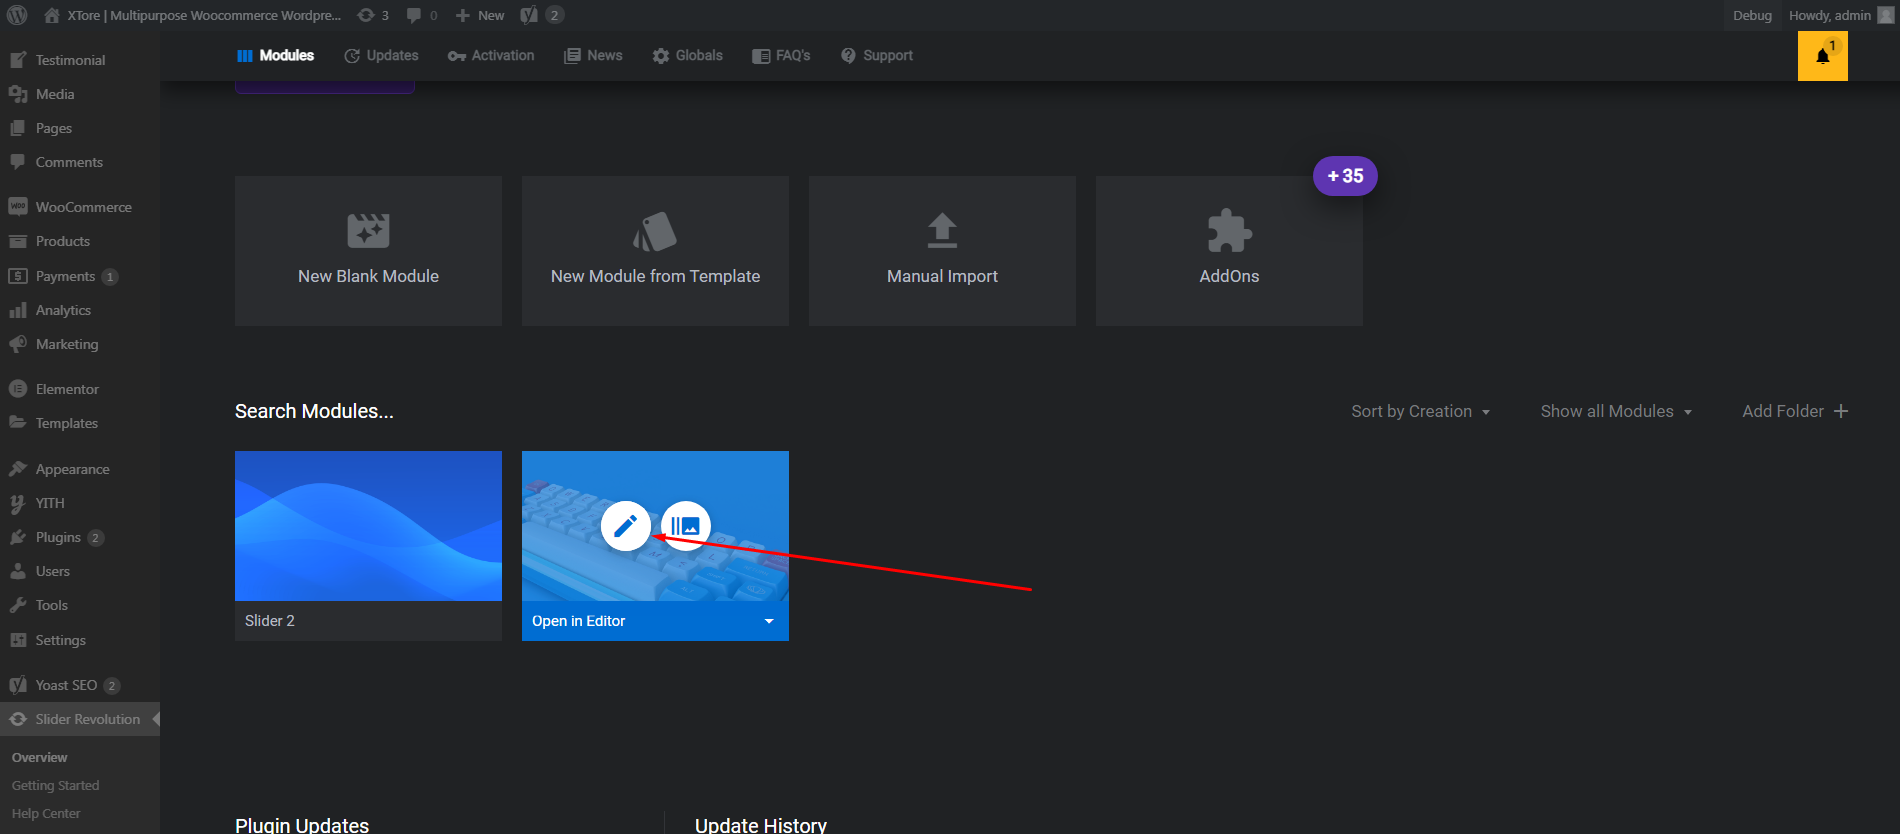The image size is (1900, 834).
Task: Expand the Open in Editor dropdown arrow
Action: coord(769,621)
